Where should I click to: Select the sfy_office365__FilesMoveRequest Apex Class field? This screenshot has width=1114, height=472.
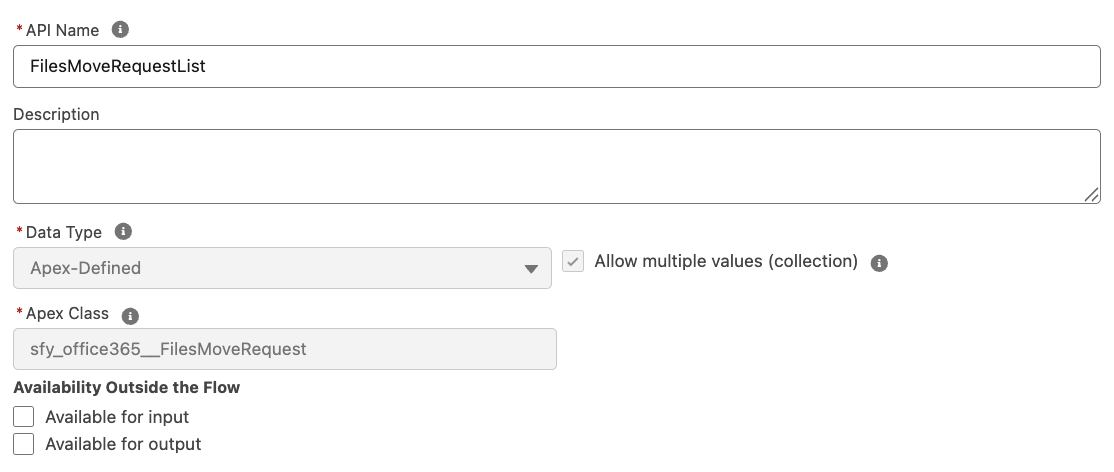(285, 349)
